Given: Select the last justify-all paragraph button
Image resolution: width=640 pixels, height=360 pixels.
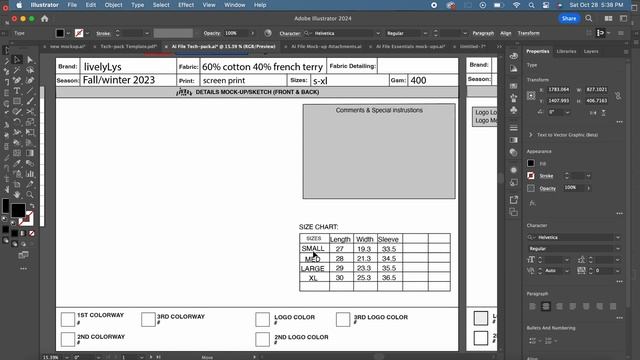Looking at the screenshot, I should point(613,307).
